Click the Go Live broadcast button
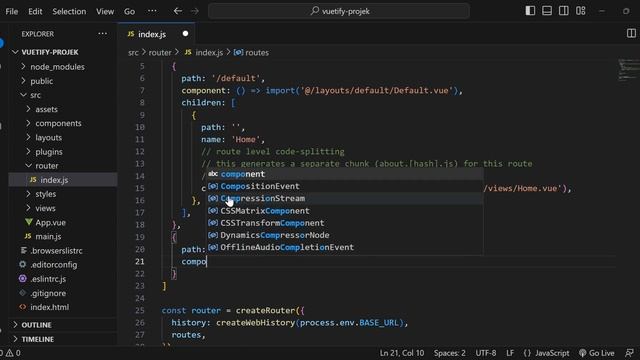 pyautogui.click(x=596, y=353)
